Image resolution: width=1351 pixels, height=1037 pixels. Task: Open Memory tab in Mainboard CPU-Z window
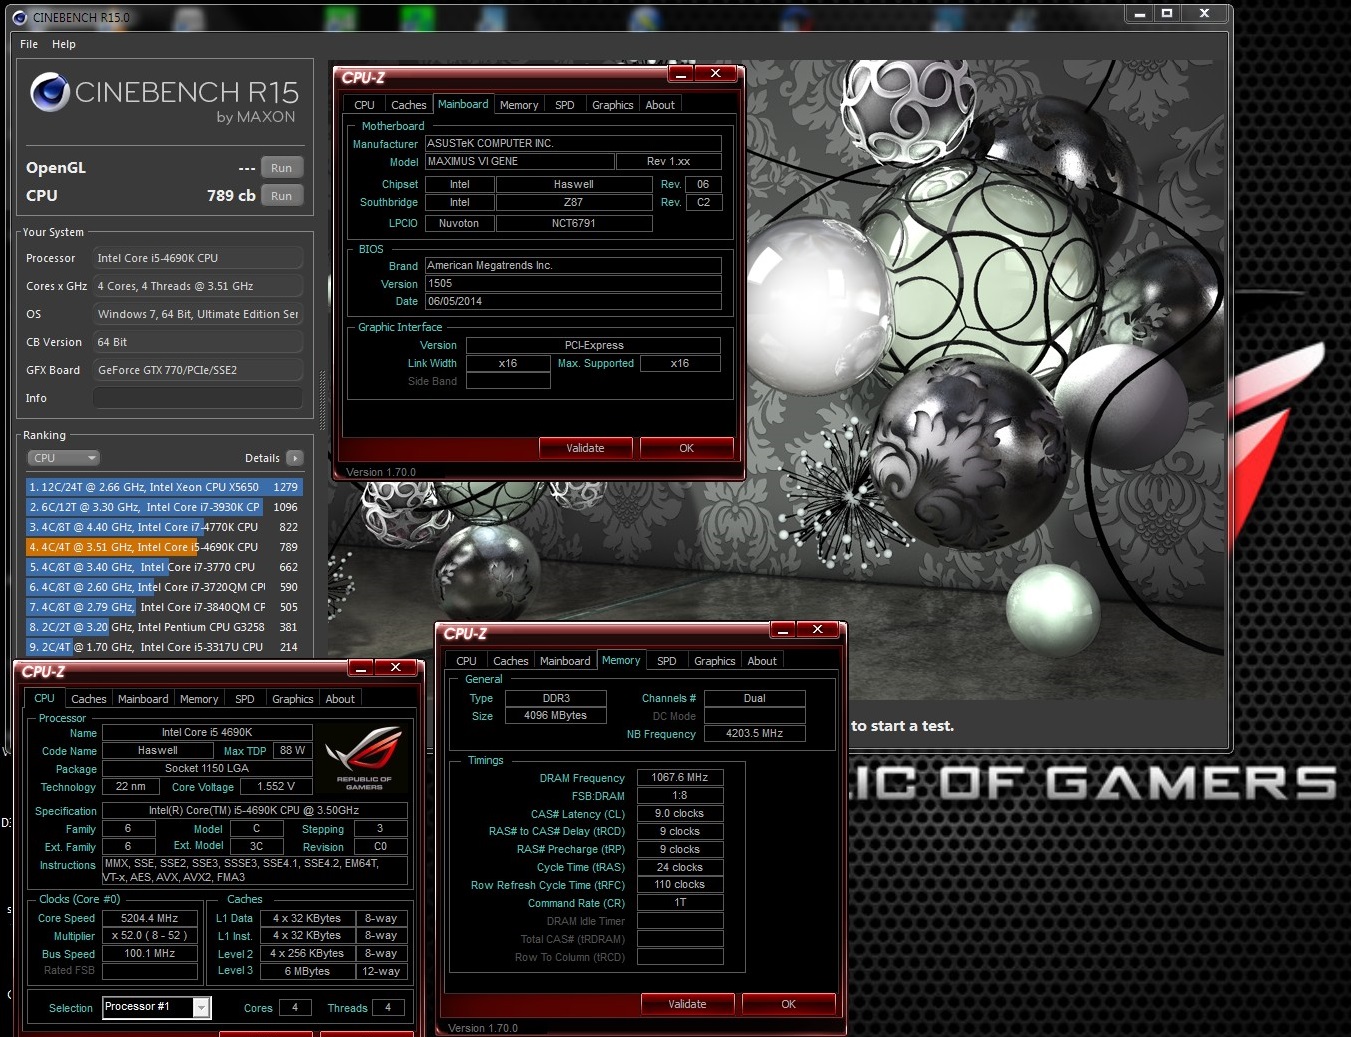(x=519, y=105)
